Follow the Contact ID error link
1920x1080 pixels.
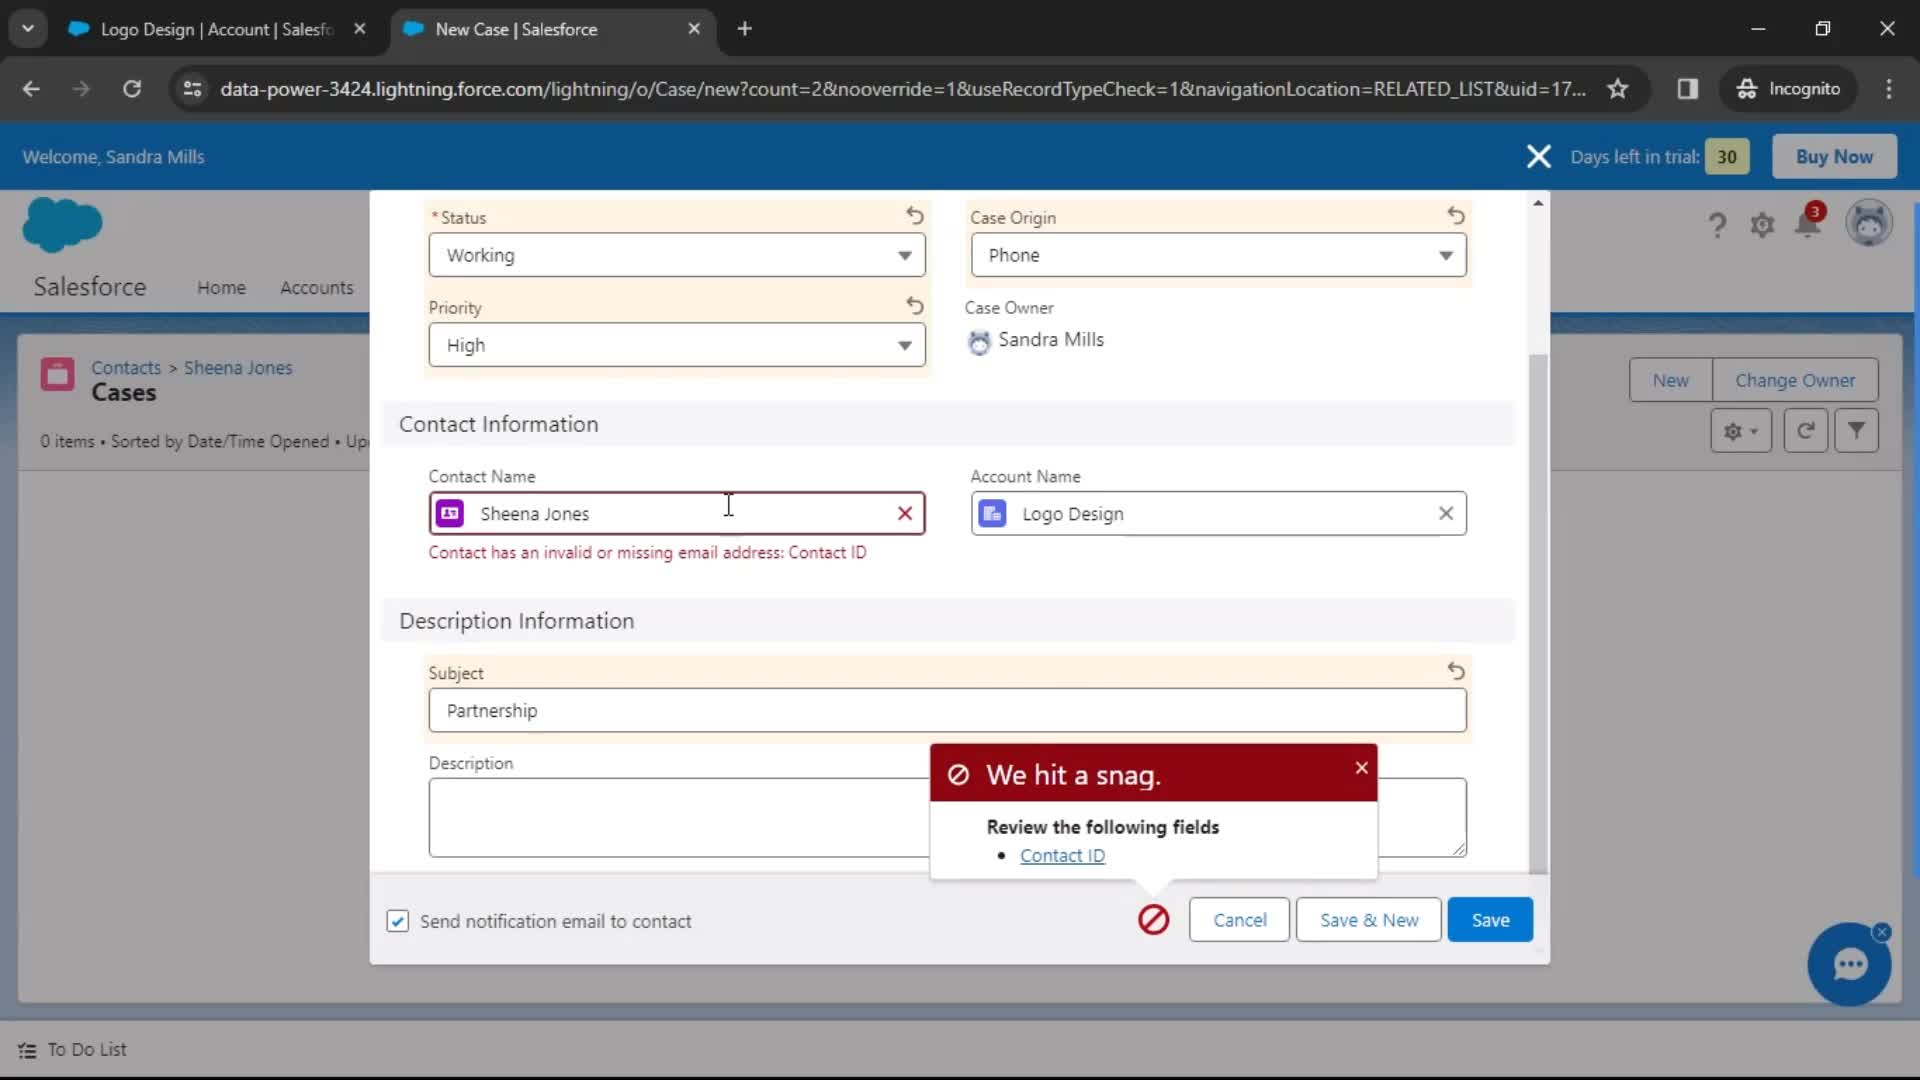(x=1062, y=856)
